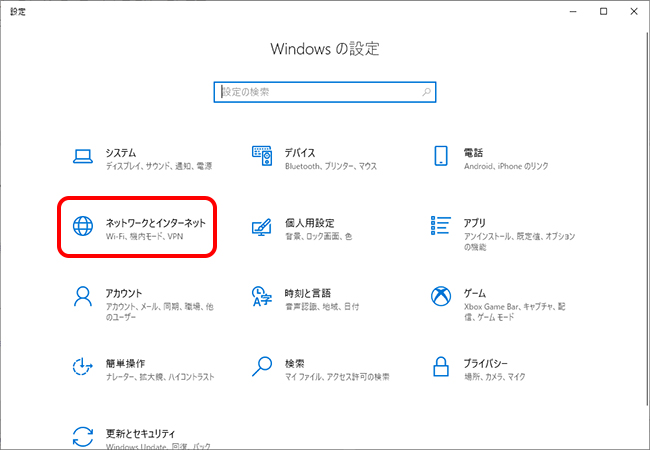Open the システム laptop icon
This screenshot has height=450, width=650.
click(83, 156)
